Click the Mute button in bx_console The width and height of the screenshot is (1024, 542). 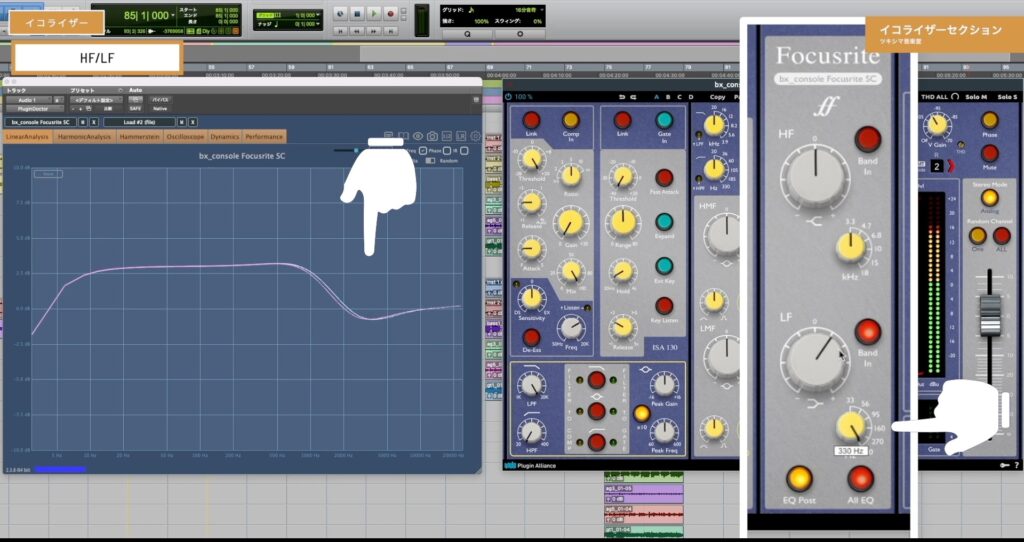989,153
